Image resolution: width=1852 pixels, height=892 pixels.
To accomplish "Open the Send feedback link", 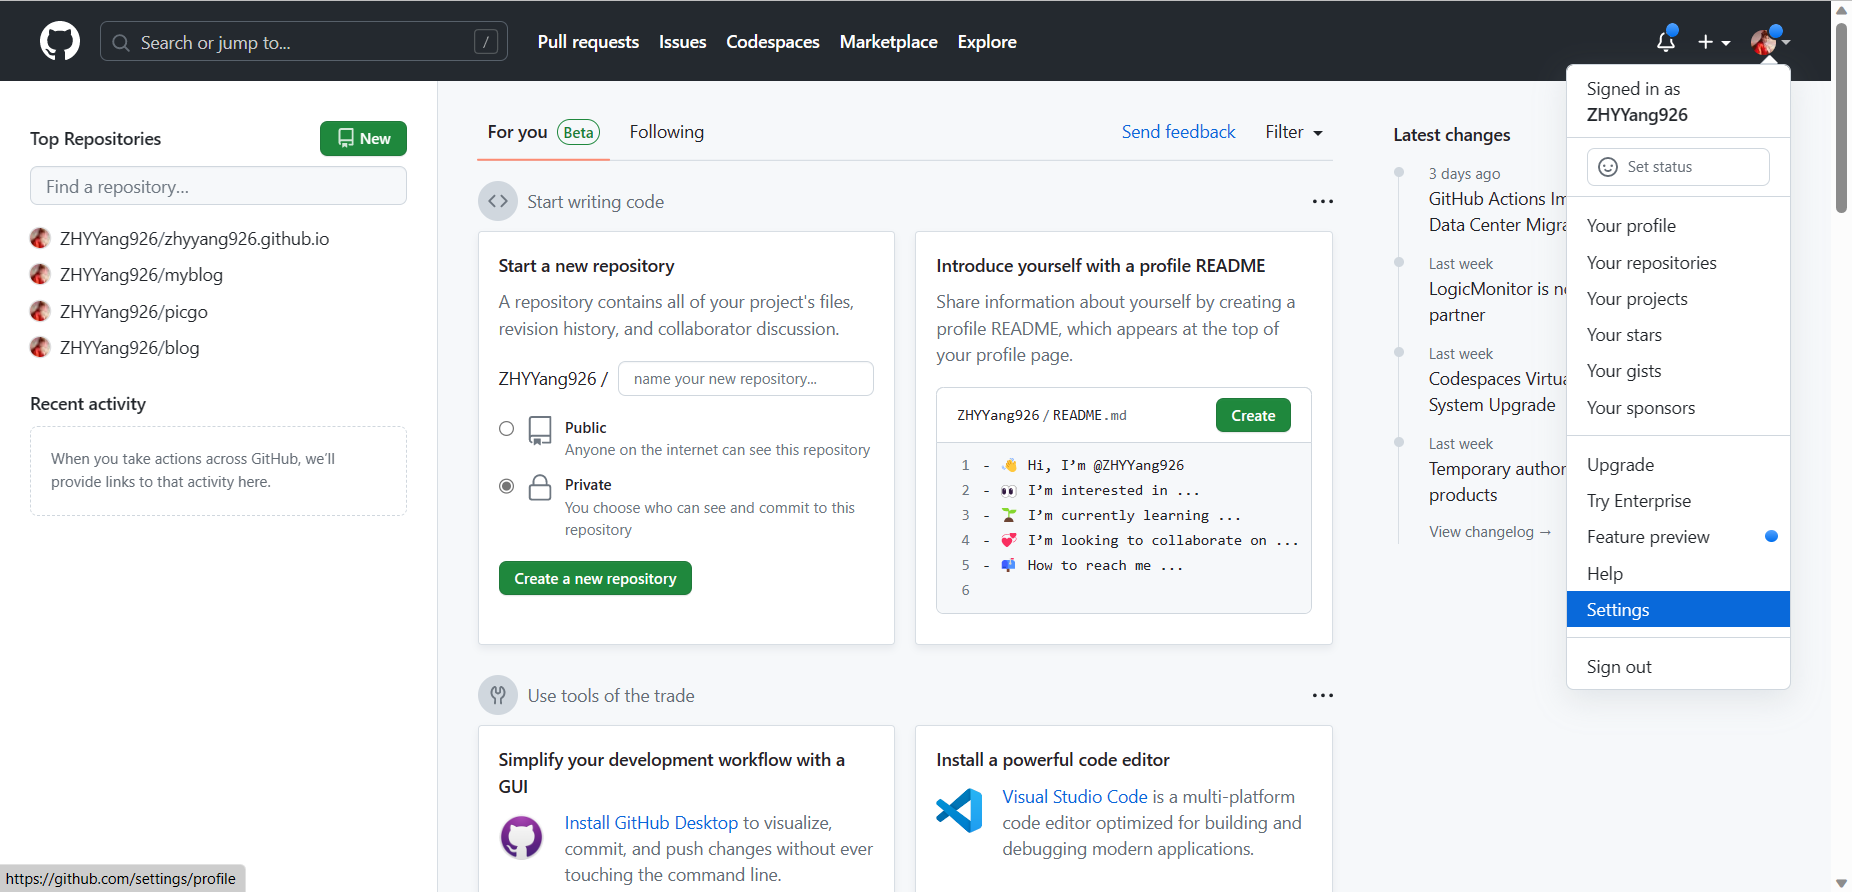I will coord(1178,132).
